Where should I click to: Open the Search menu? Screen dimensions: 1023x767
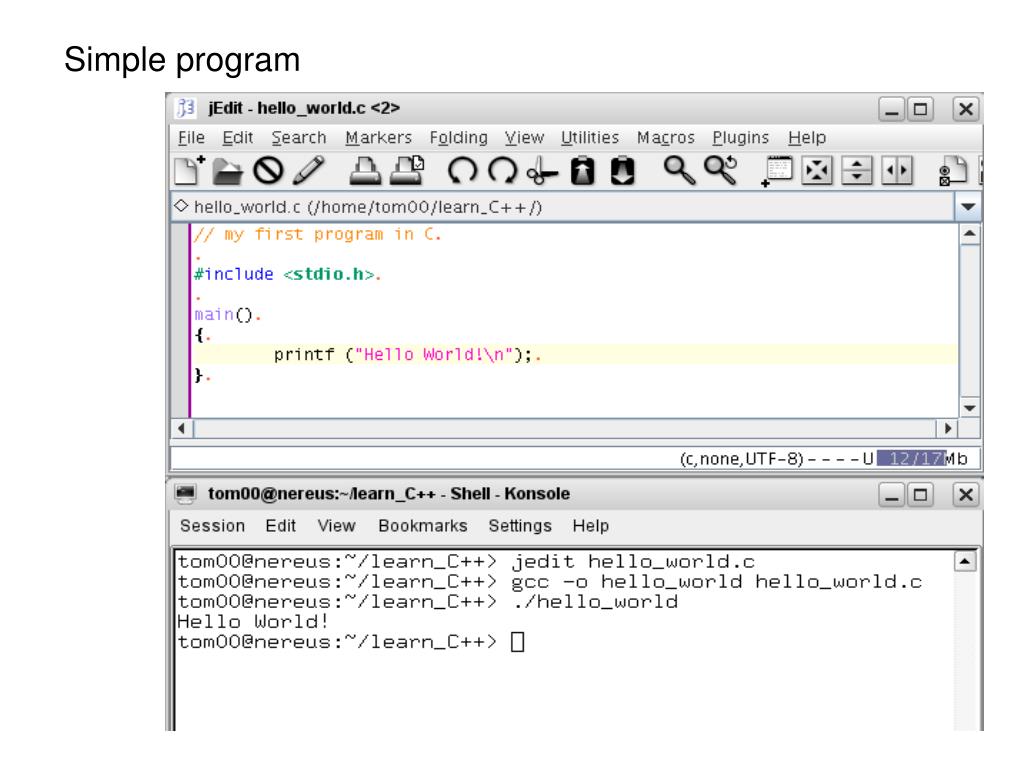click(x=299, y=138)
